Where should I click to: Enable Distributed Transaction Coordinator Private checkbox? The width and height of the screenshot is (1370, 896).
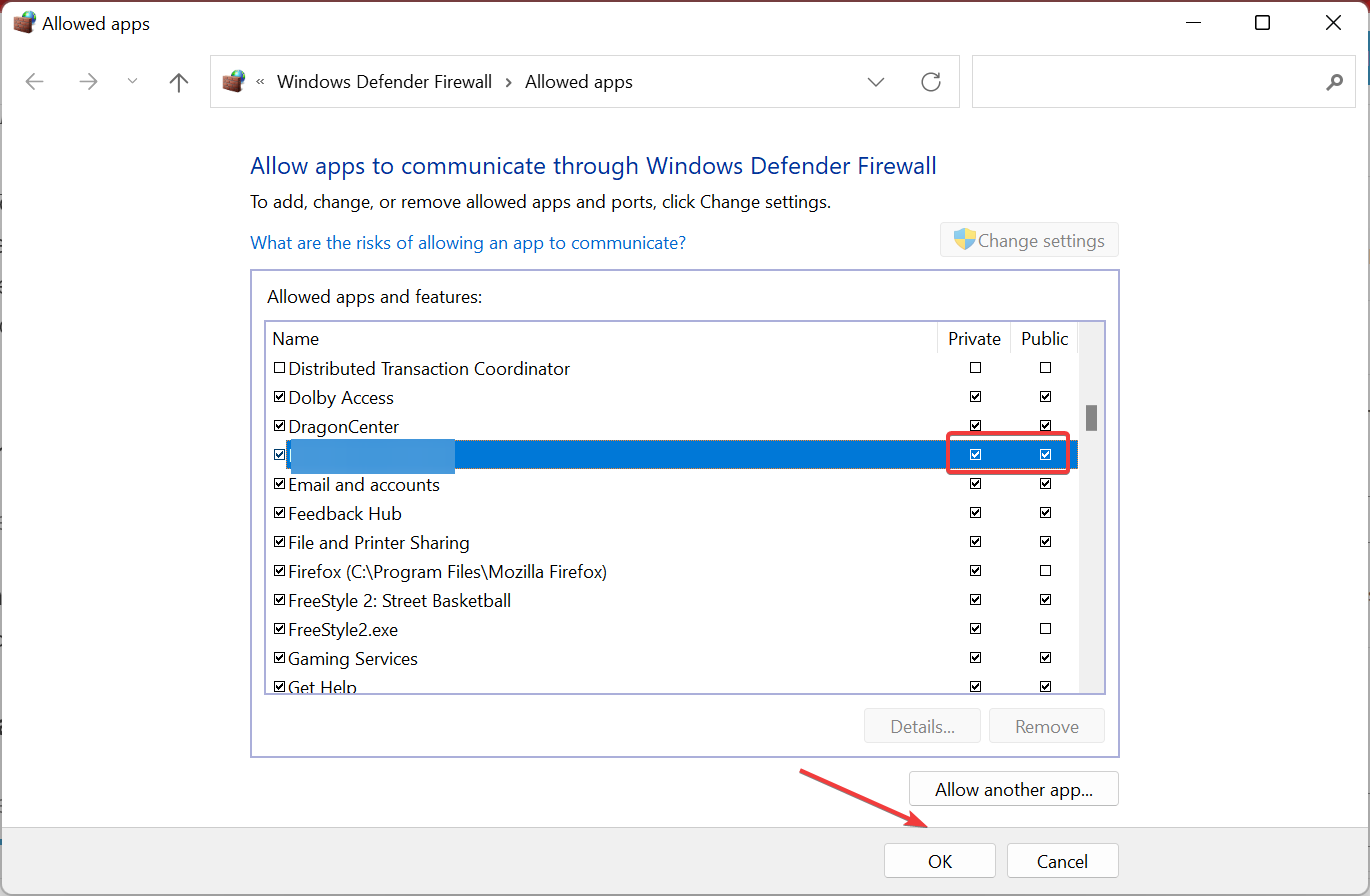coord(975,368)
